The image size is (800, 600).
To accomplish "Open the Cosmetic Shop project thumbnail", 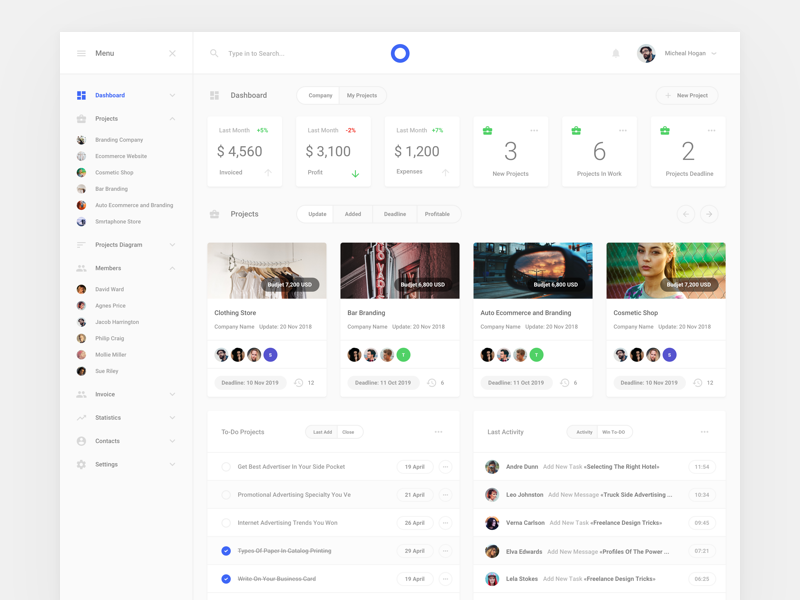I will pyautogui.click(x=666, y=270).
